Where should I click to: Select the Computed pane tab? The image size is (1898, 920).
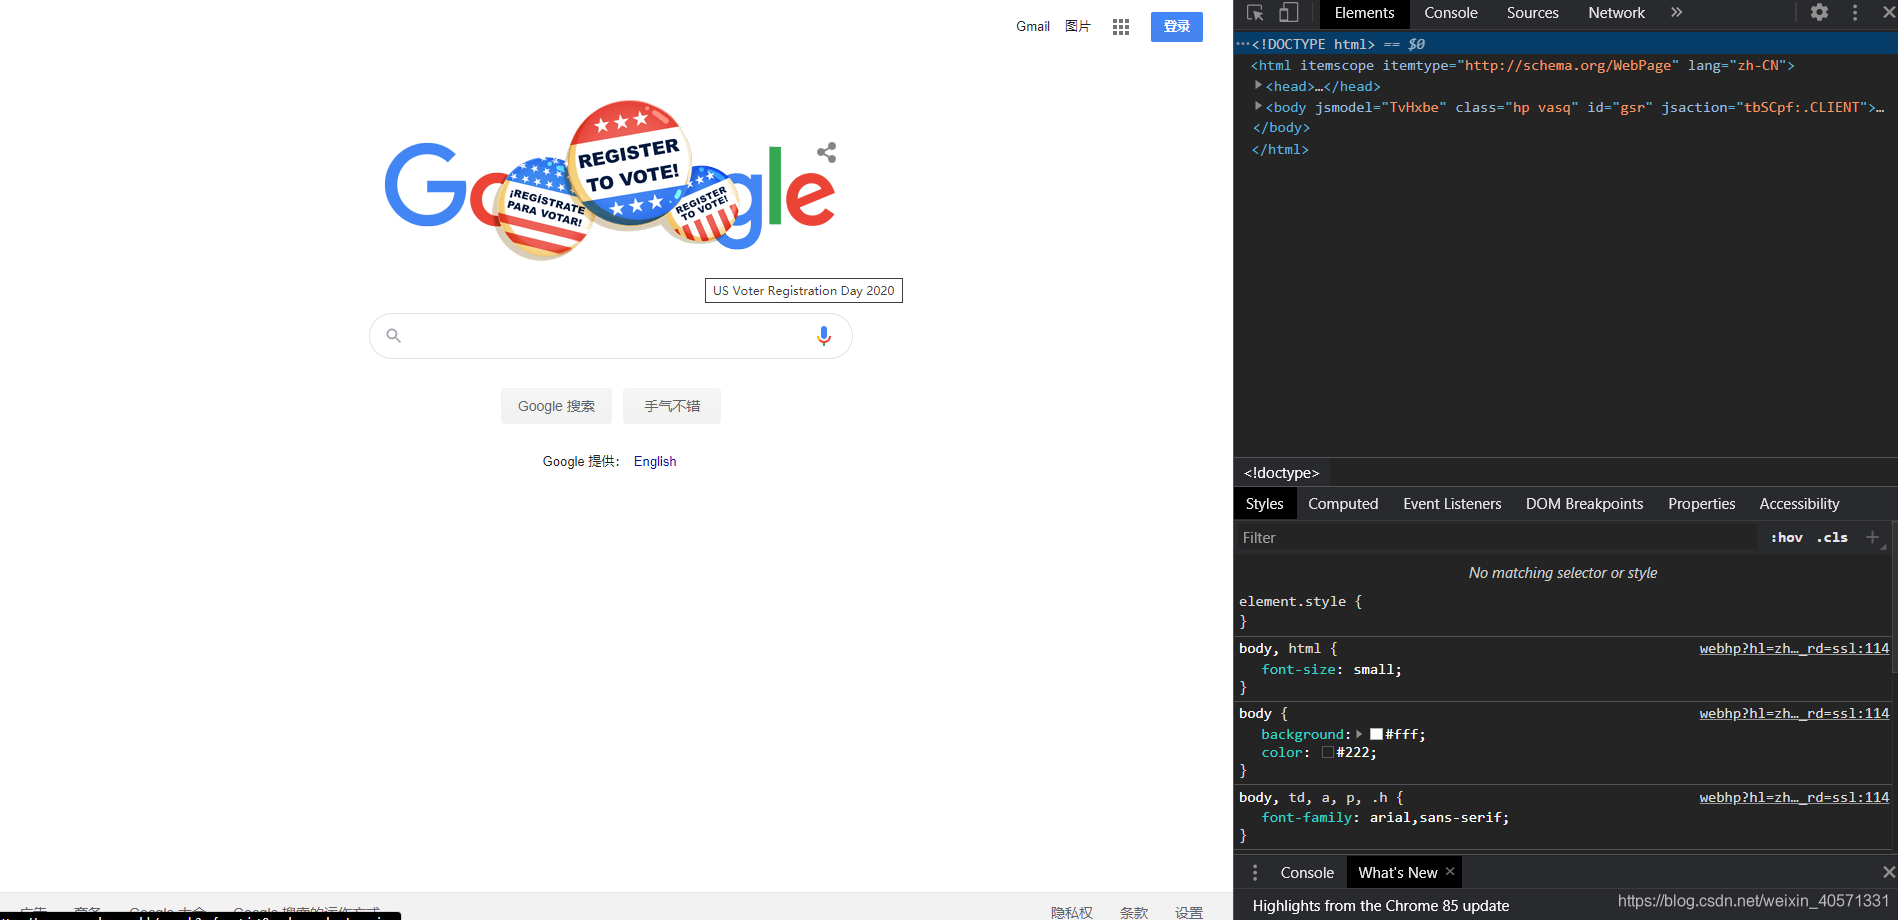click(x=1343, y=504)
